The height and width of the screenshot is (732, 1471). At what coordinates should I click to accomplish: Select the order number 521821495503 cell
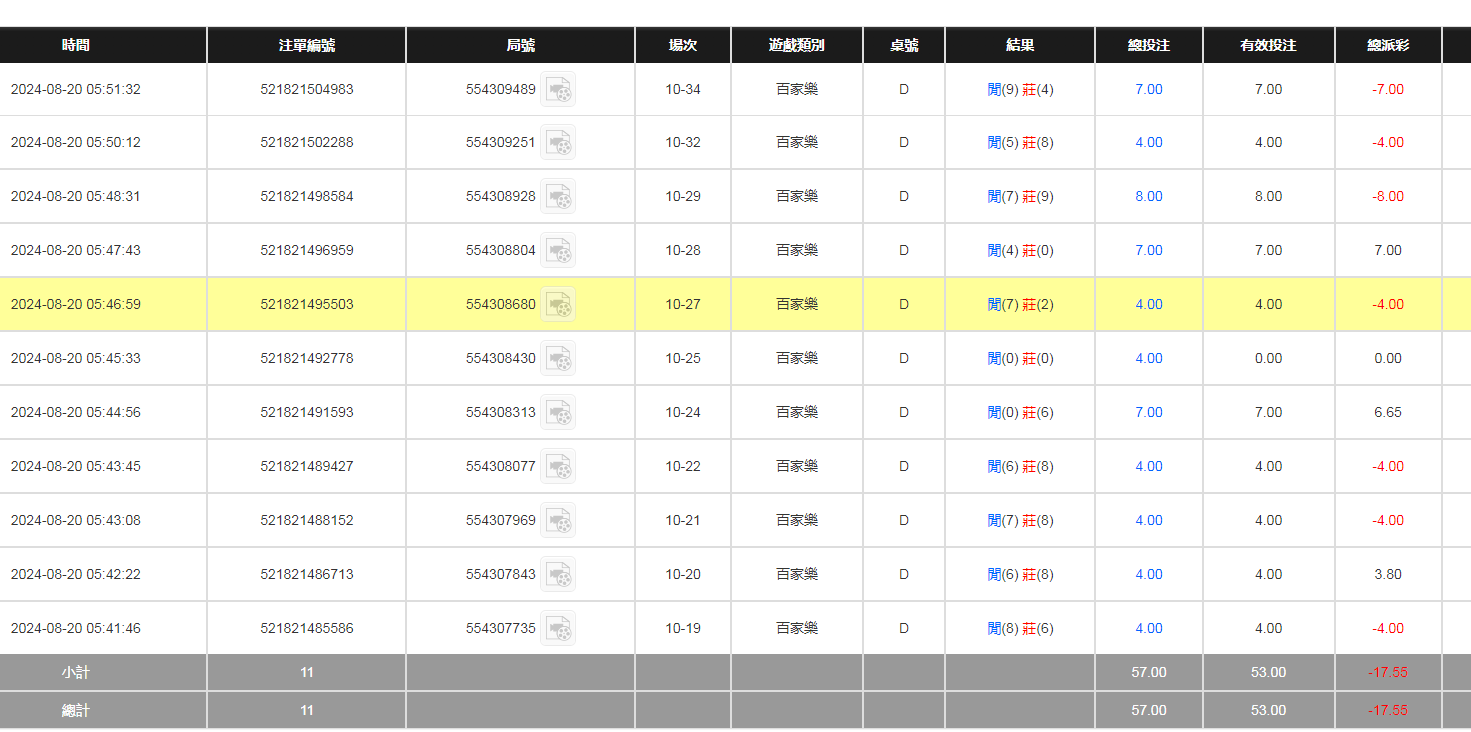306,305
